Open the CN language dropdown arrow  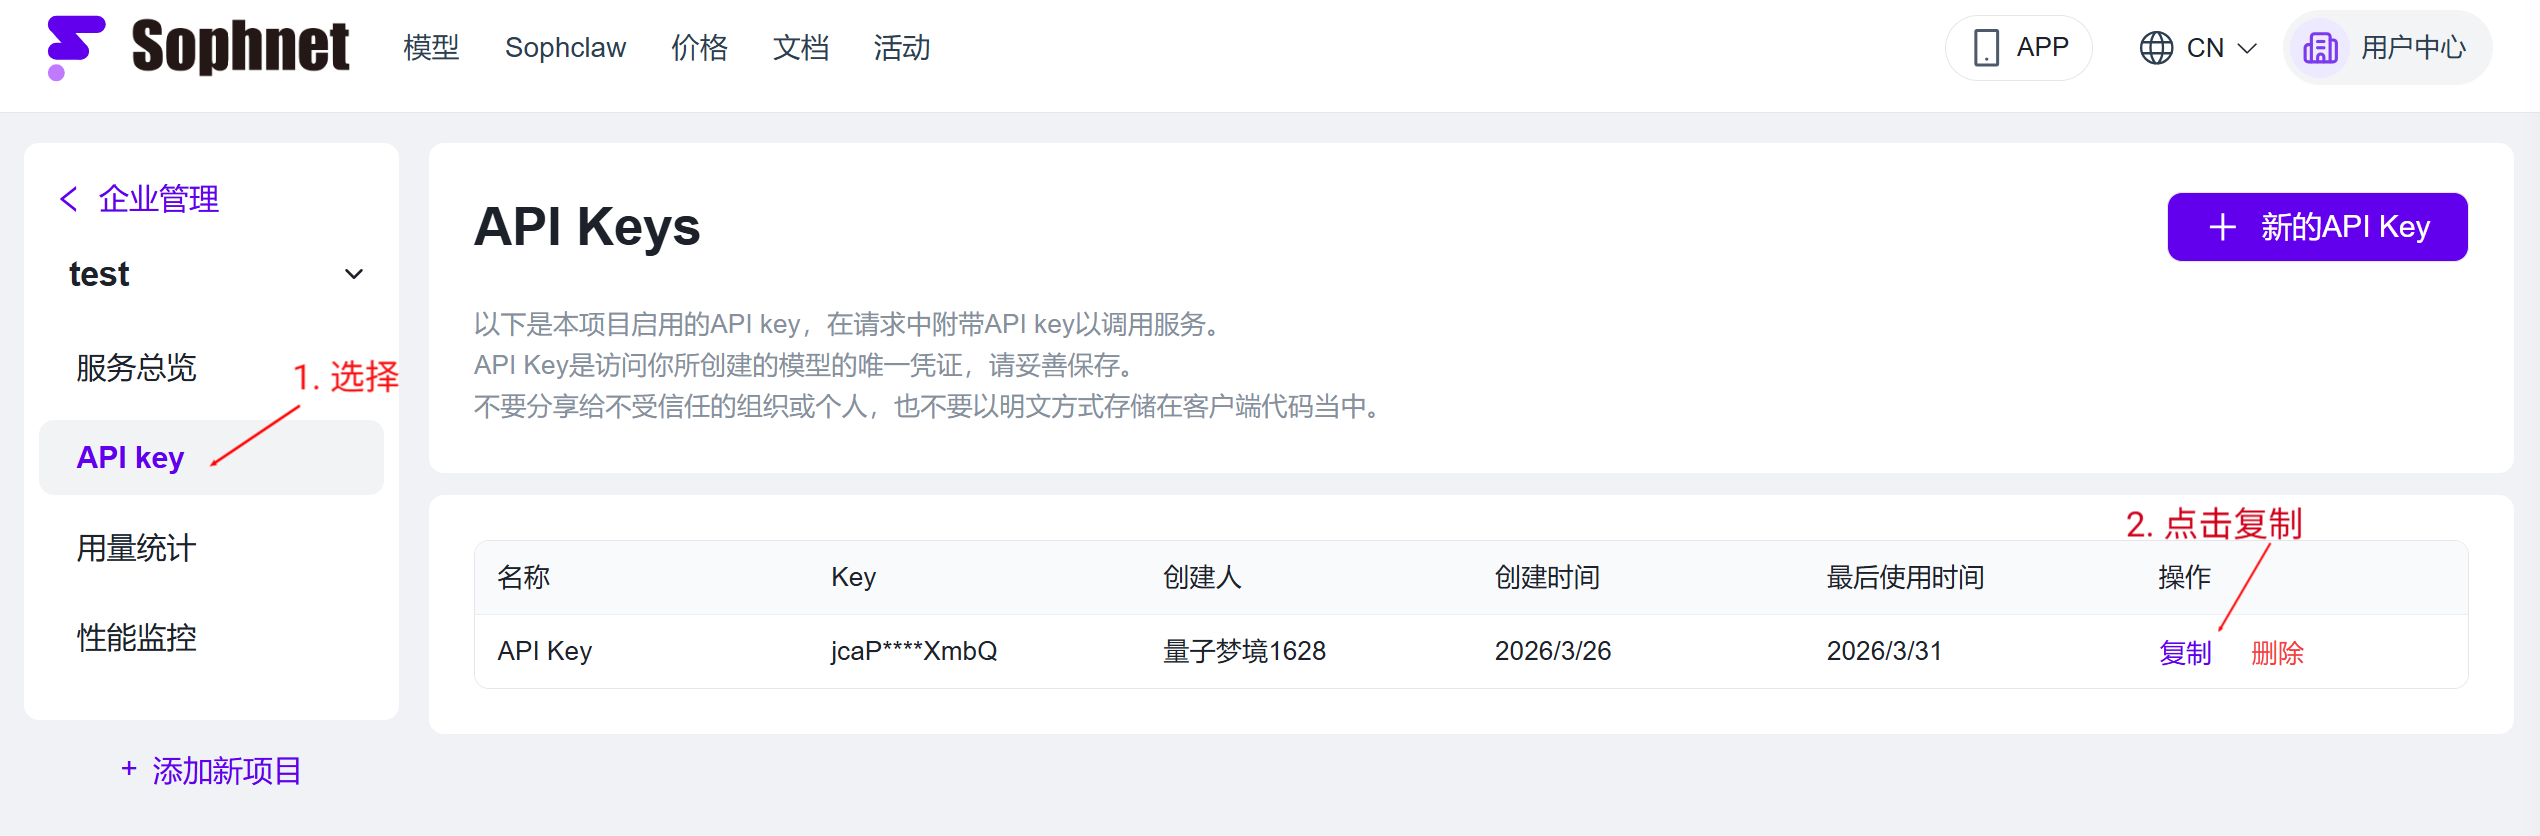pos(2247,48)
